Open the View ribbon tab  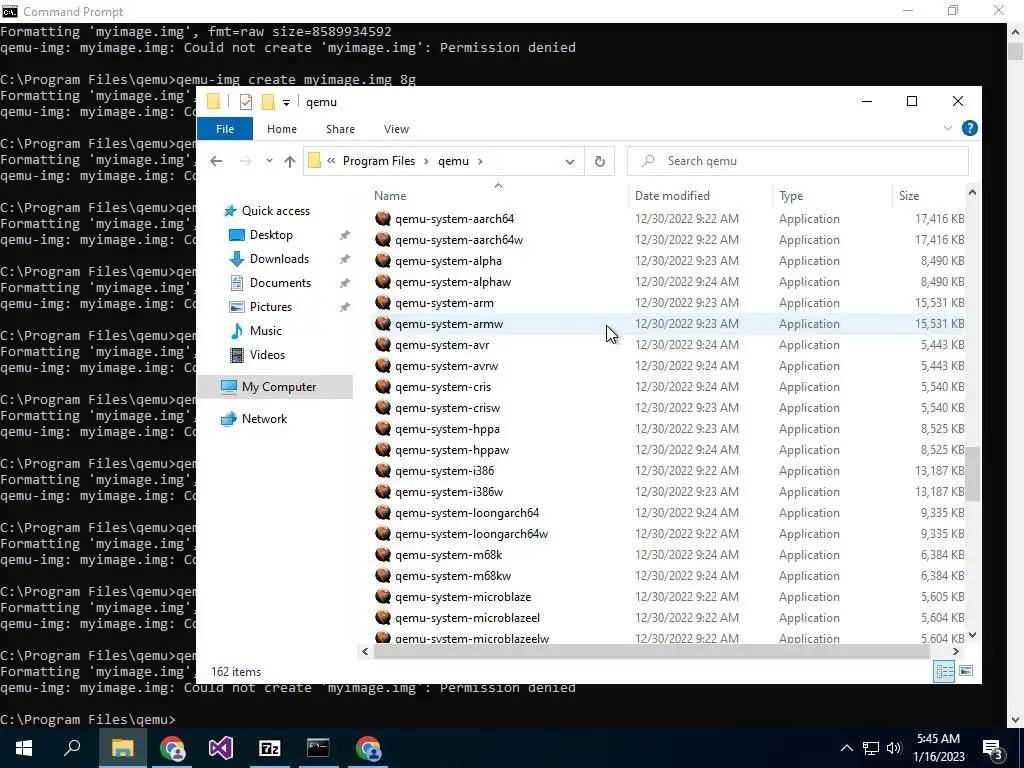[x=396, y=129]
